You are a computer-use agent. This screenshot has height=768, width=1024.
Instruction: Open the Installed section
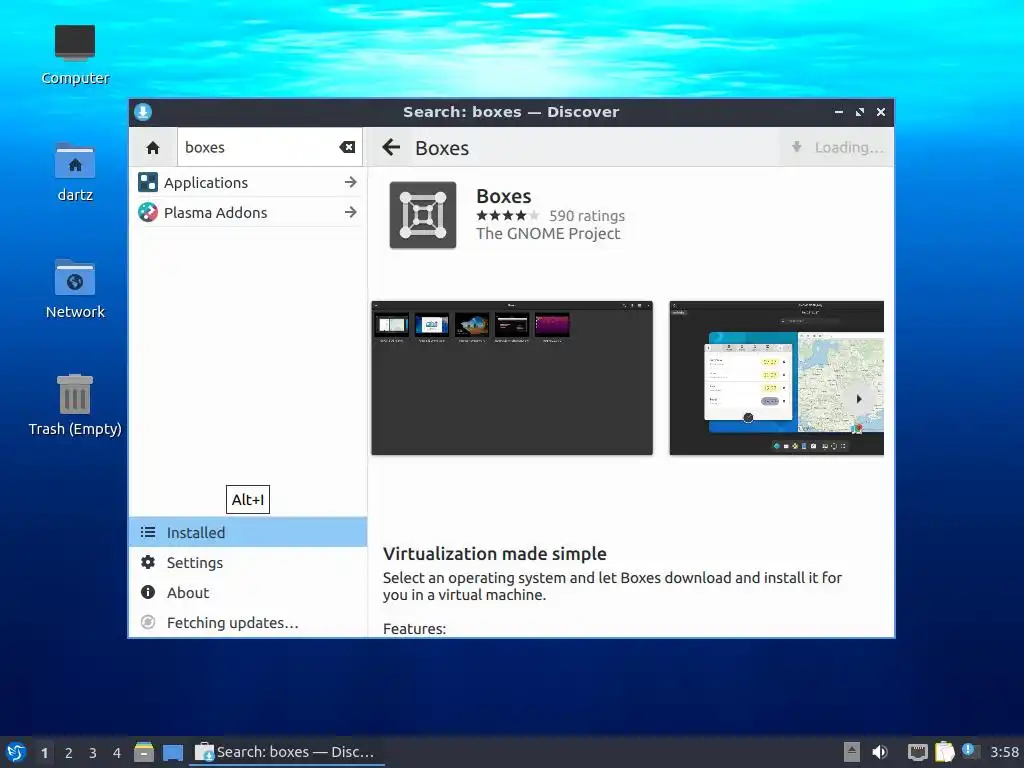[248, 532]
